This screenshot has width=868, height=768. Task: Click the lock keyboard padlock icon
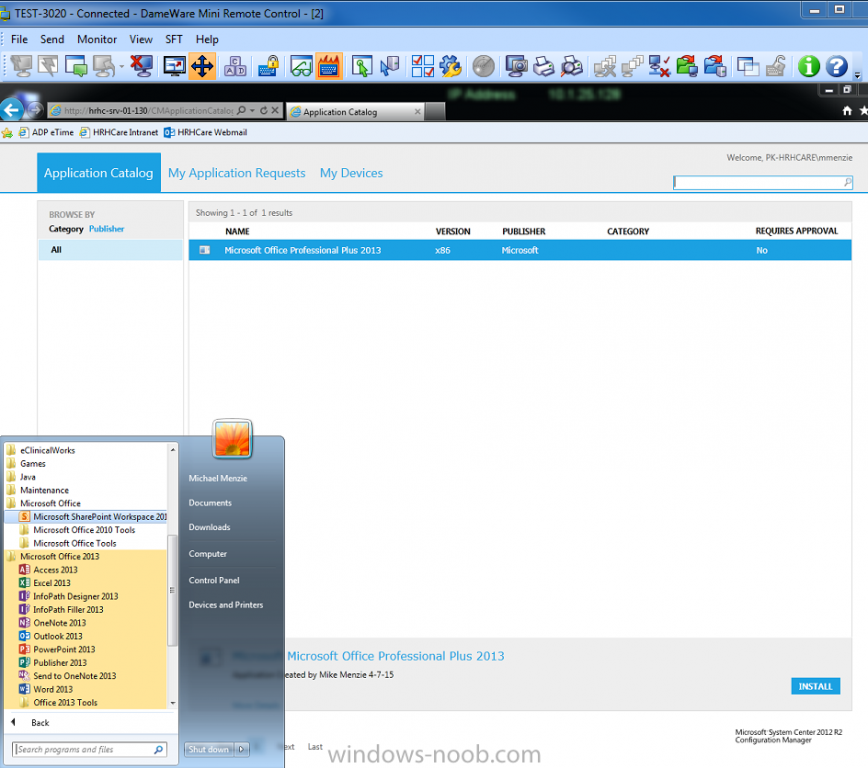268,66
